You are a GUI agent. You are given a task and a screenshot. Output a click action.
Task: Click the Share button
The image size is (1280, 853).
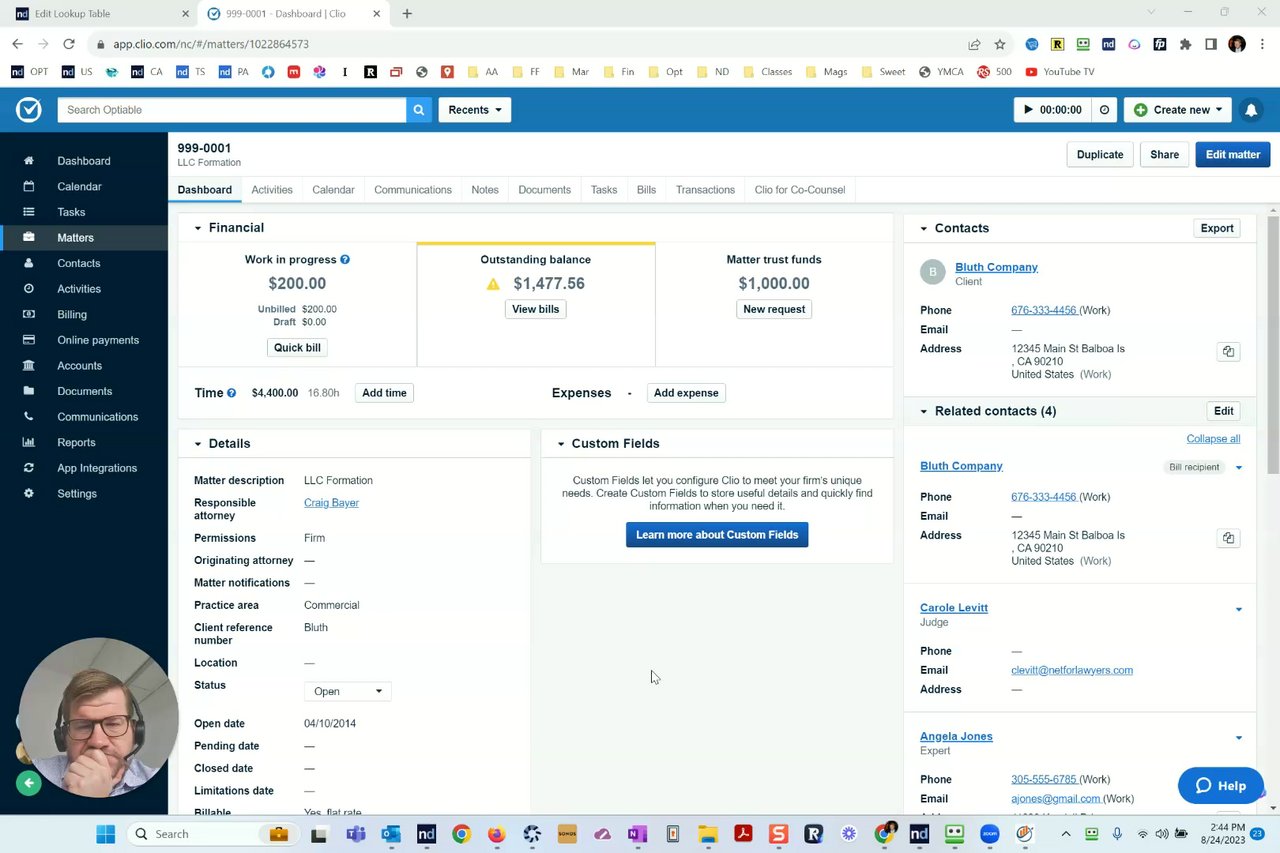pos(1164,155)
